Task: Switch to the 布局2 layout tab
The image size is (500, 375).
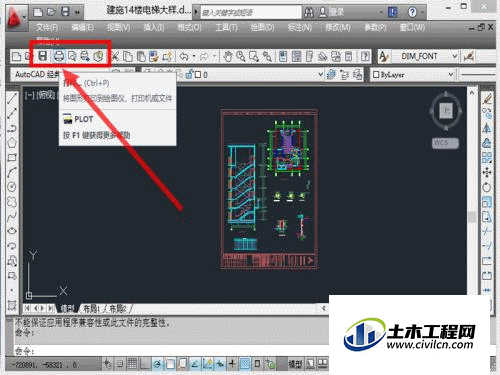Action: coord(118,309)
